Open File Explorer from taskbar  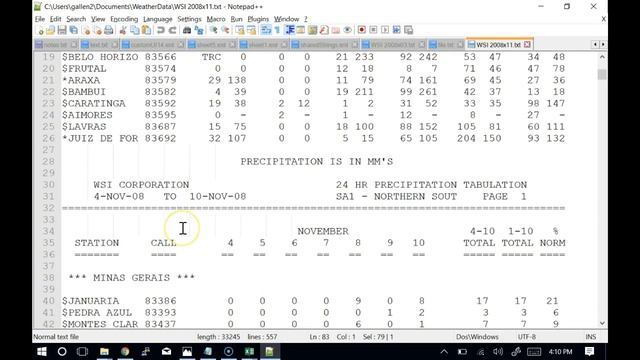[x=104, y=351]
